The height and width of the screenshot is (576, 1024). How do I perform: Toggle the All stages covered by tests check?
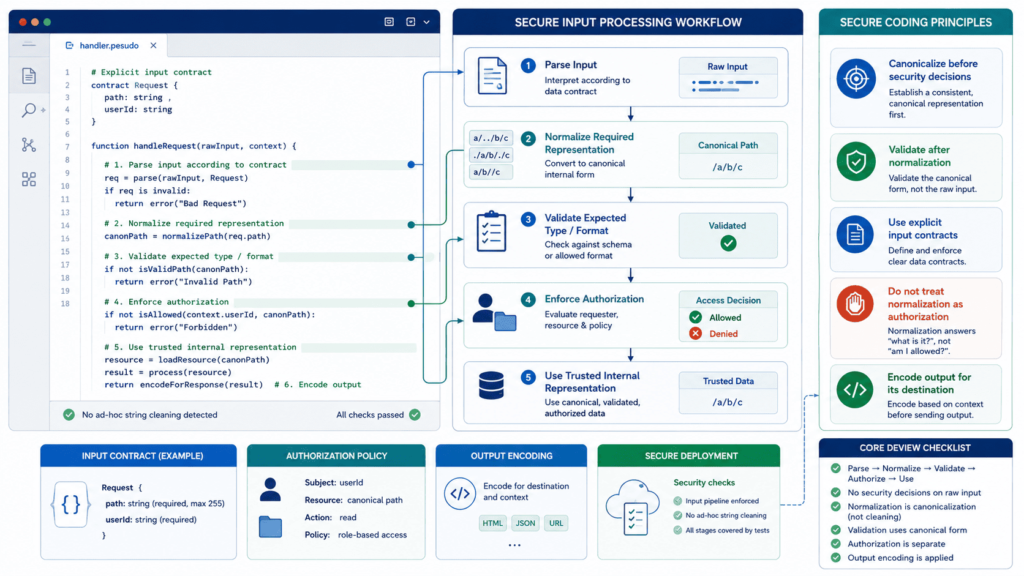678,530
